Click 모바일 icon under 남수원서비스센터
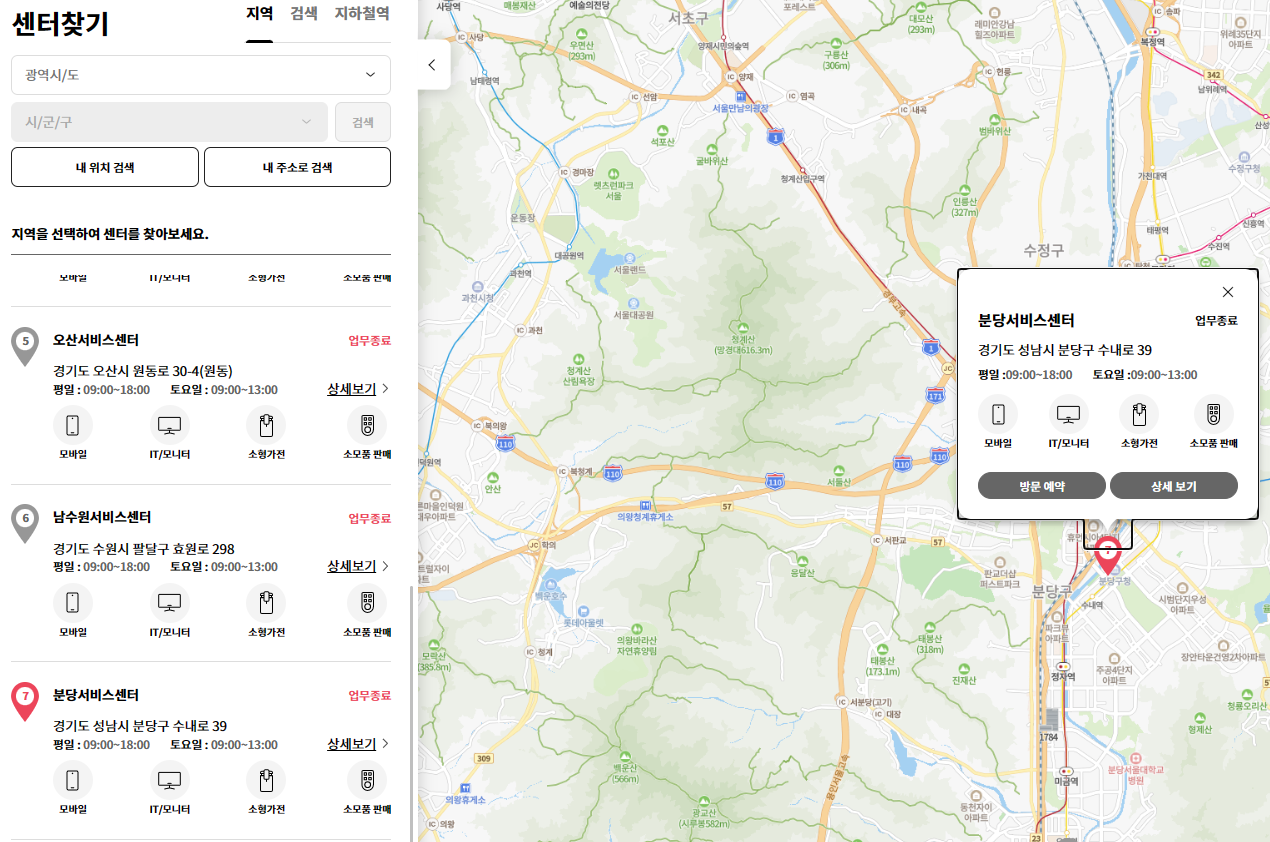1270x842 pixels. 73,603
